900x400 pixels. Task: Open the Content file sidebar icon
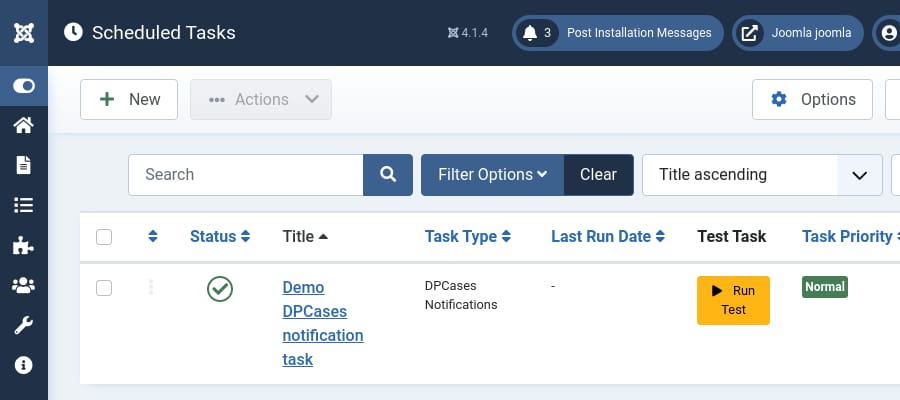24,165
